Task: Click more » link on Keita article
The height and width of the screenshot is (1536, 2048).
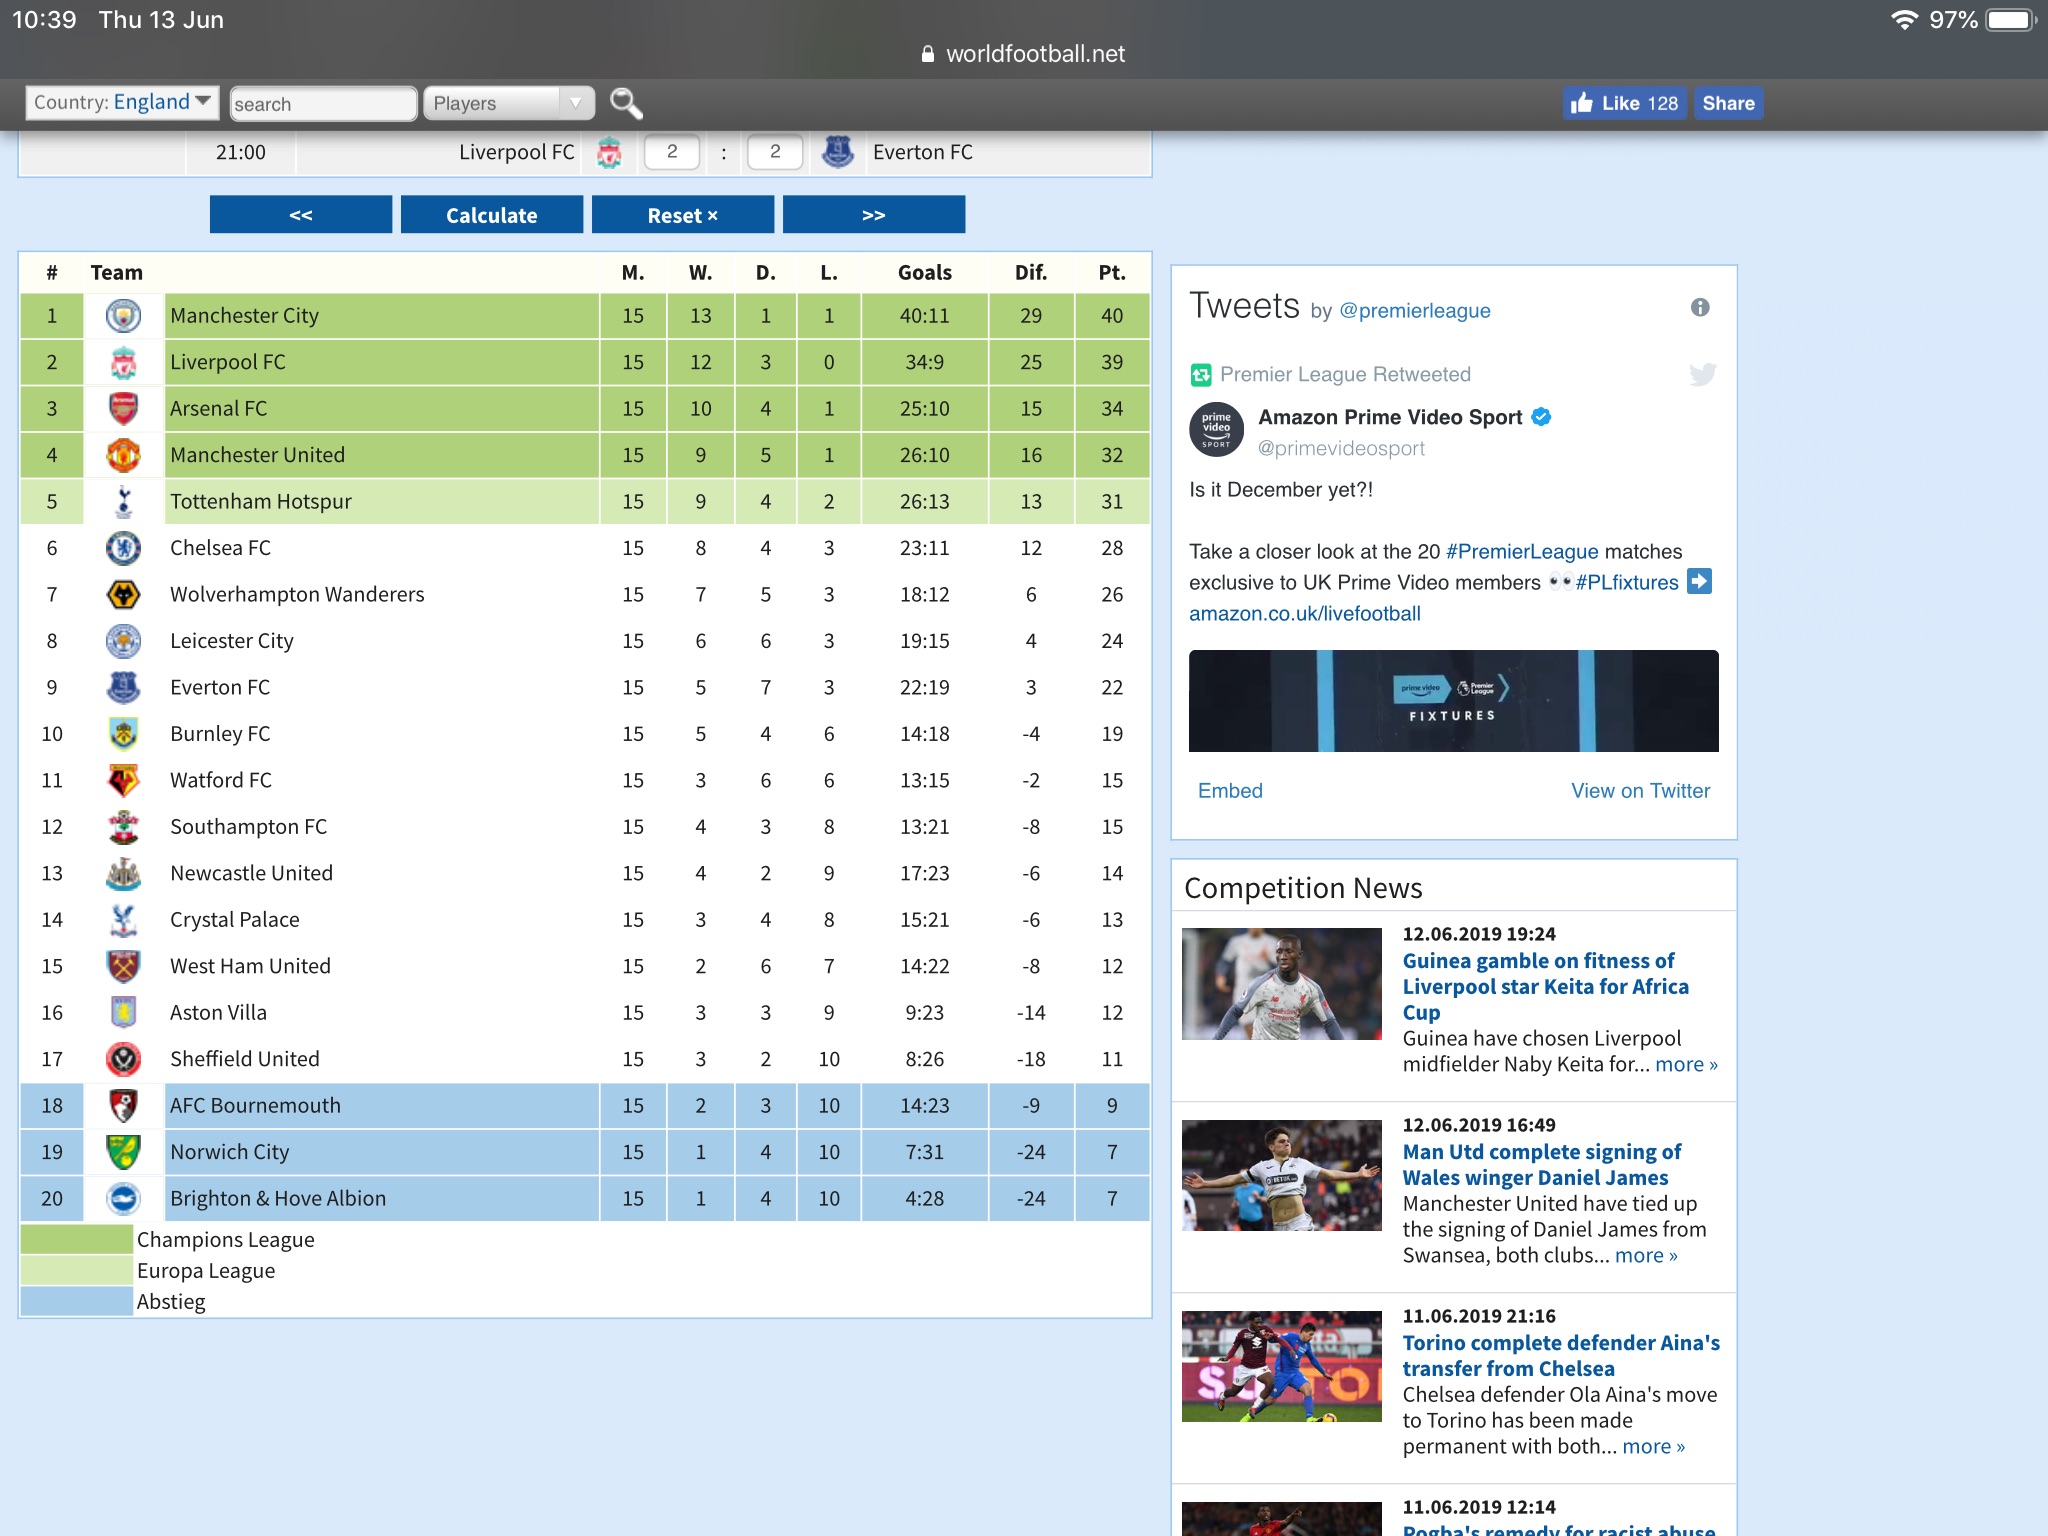Action: pyautogui.click(x=1686, y=1065)
